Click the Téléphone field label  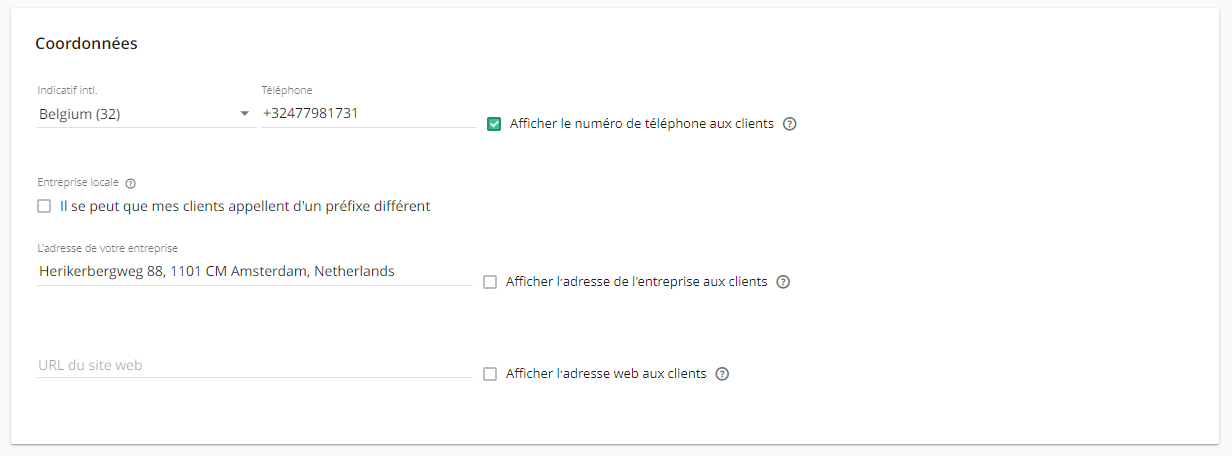tap(287, 90)
